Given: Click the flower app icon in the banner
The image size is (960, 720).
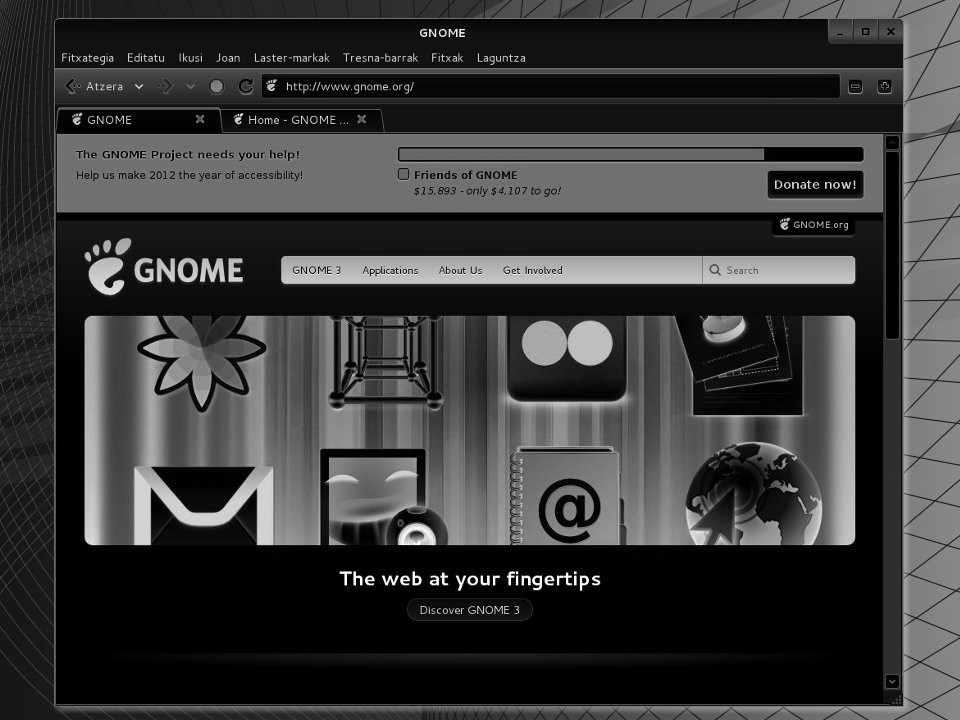Looking at the screenshot, I should pyautogui.click(x=202, y=361).
